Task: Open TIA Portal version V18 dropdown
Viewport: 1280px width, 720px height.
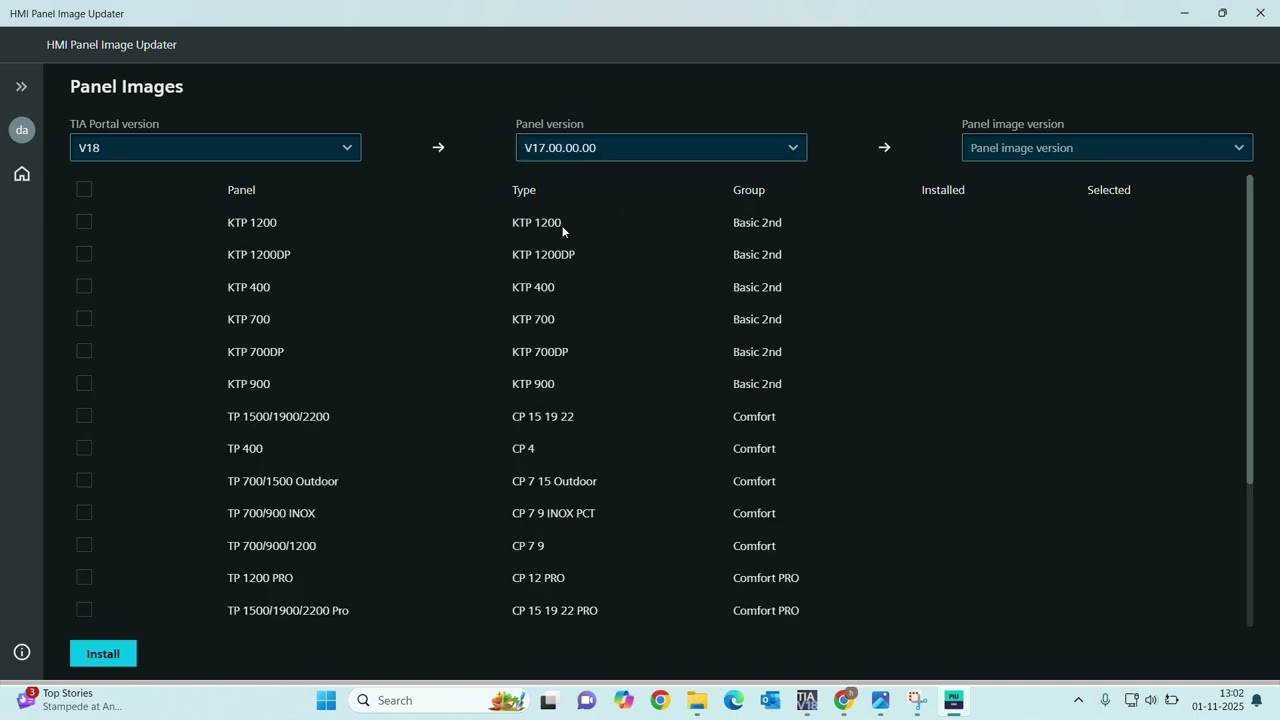Action: click(215, 148)
